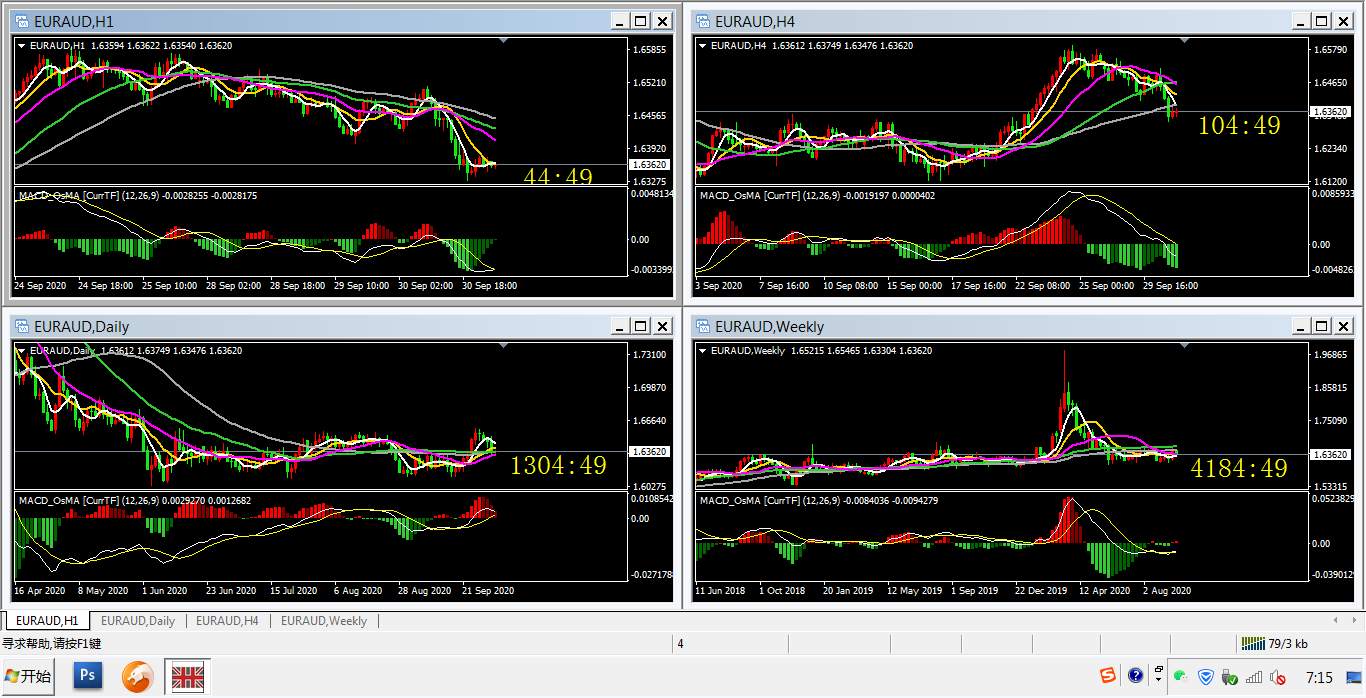Open the Weekly chart symbol dropdown arrow

[x=703, y=350]
